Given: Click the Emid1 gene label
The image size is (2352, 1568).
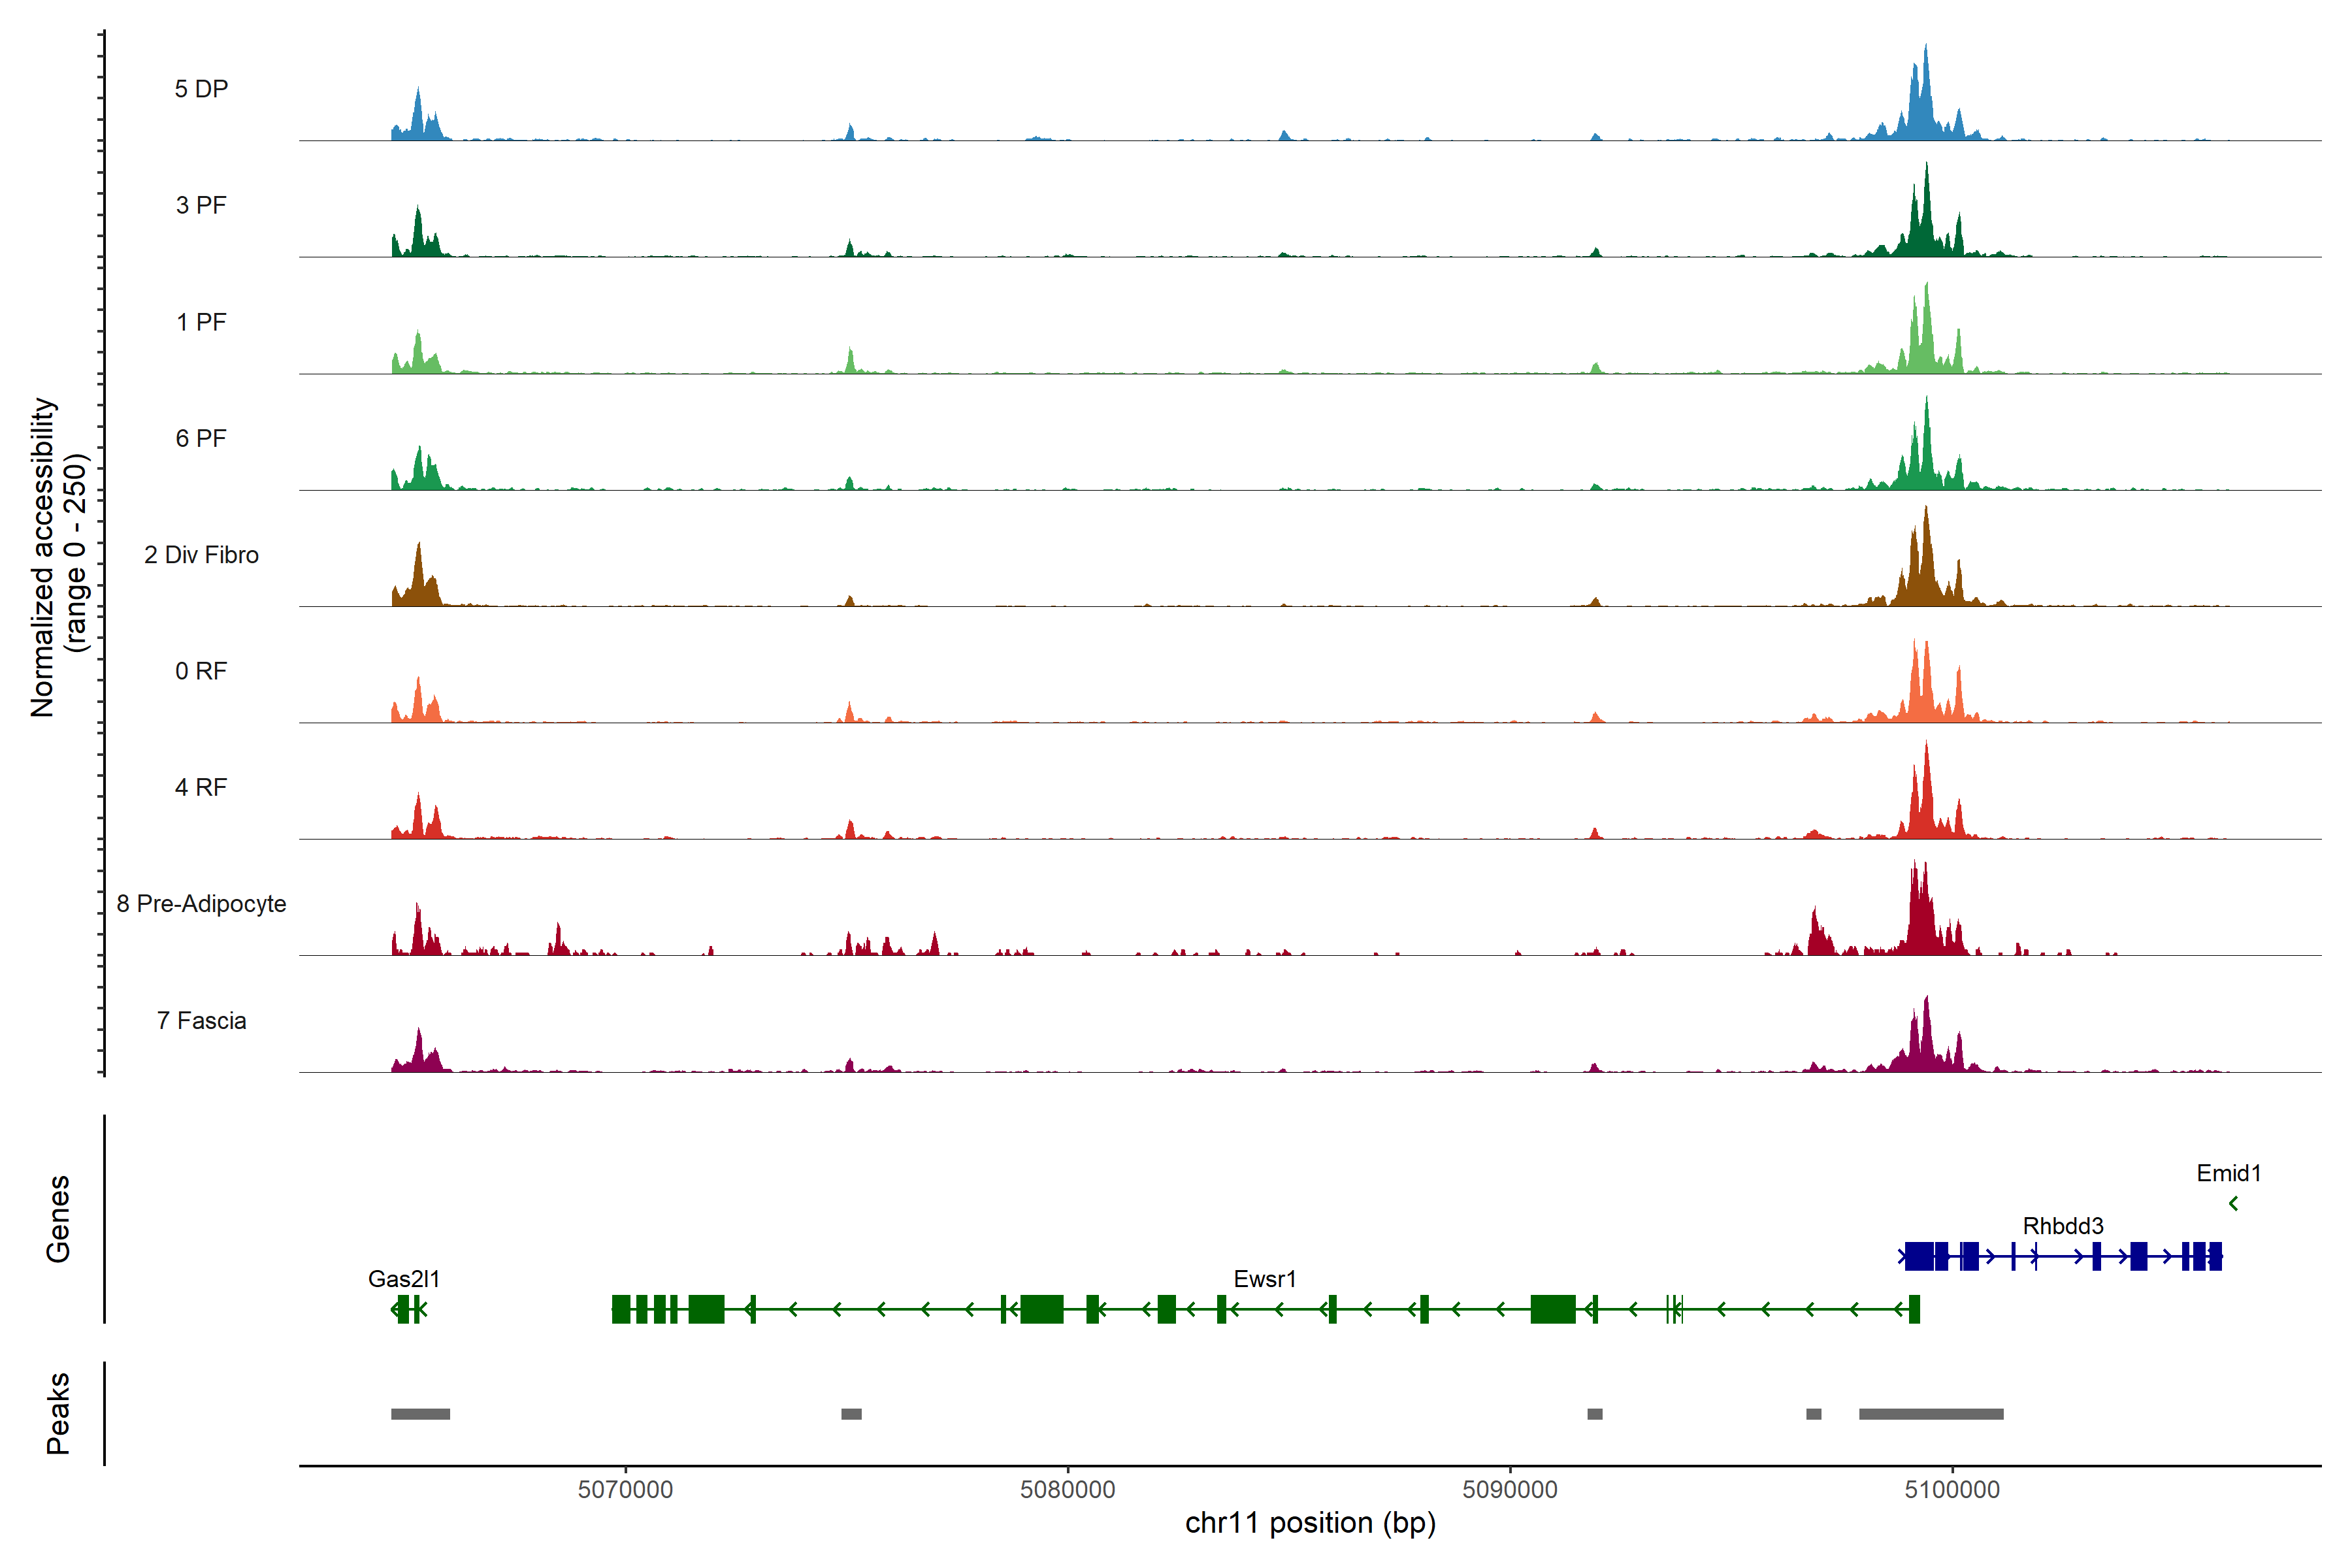Looking at the screenshot, I should coord(2228,1172).
